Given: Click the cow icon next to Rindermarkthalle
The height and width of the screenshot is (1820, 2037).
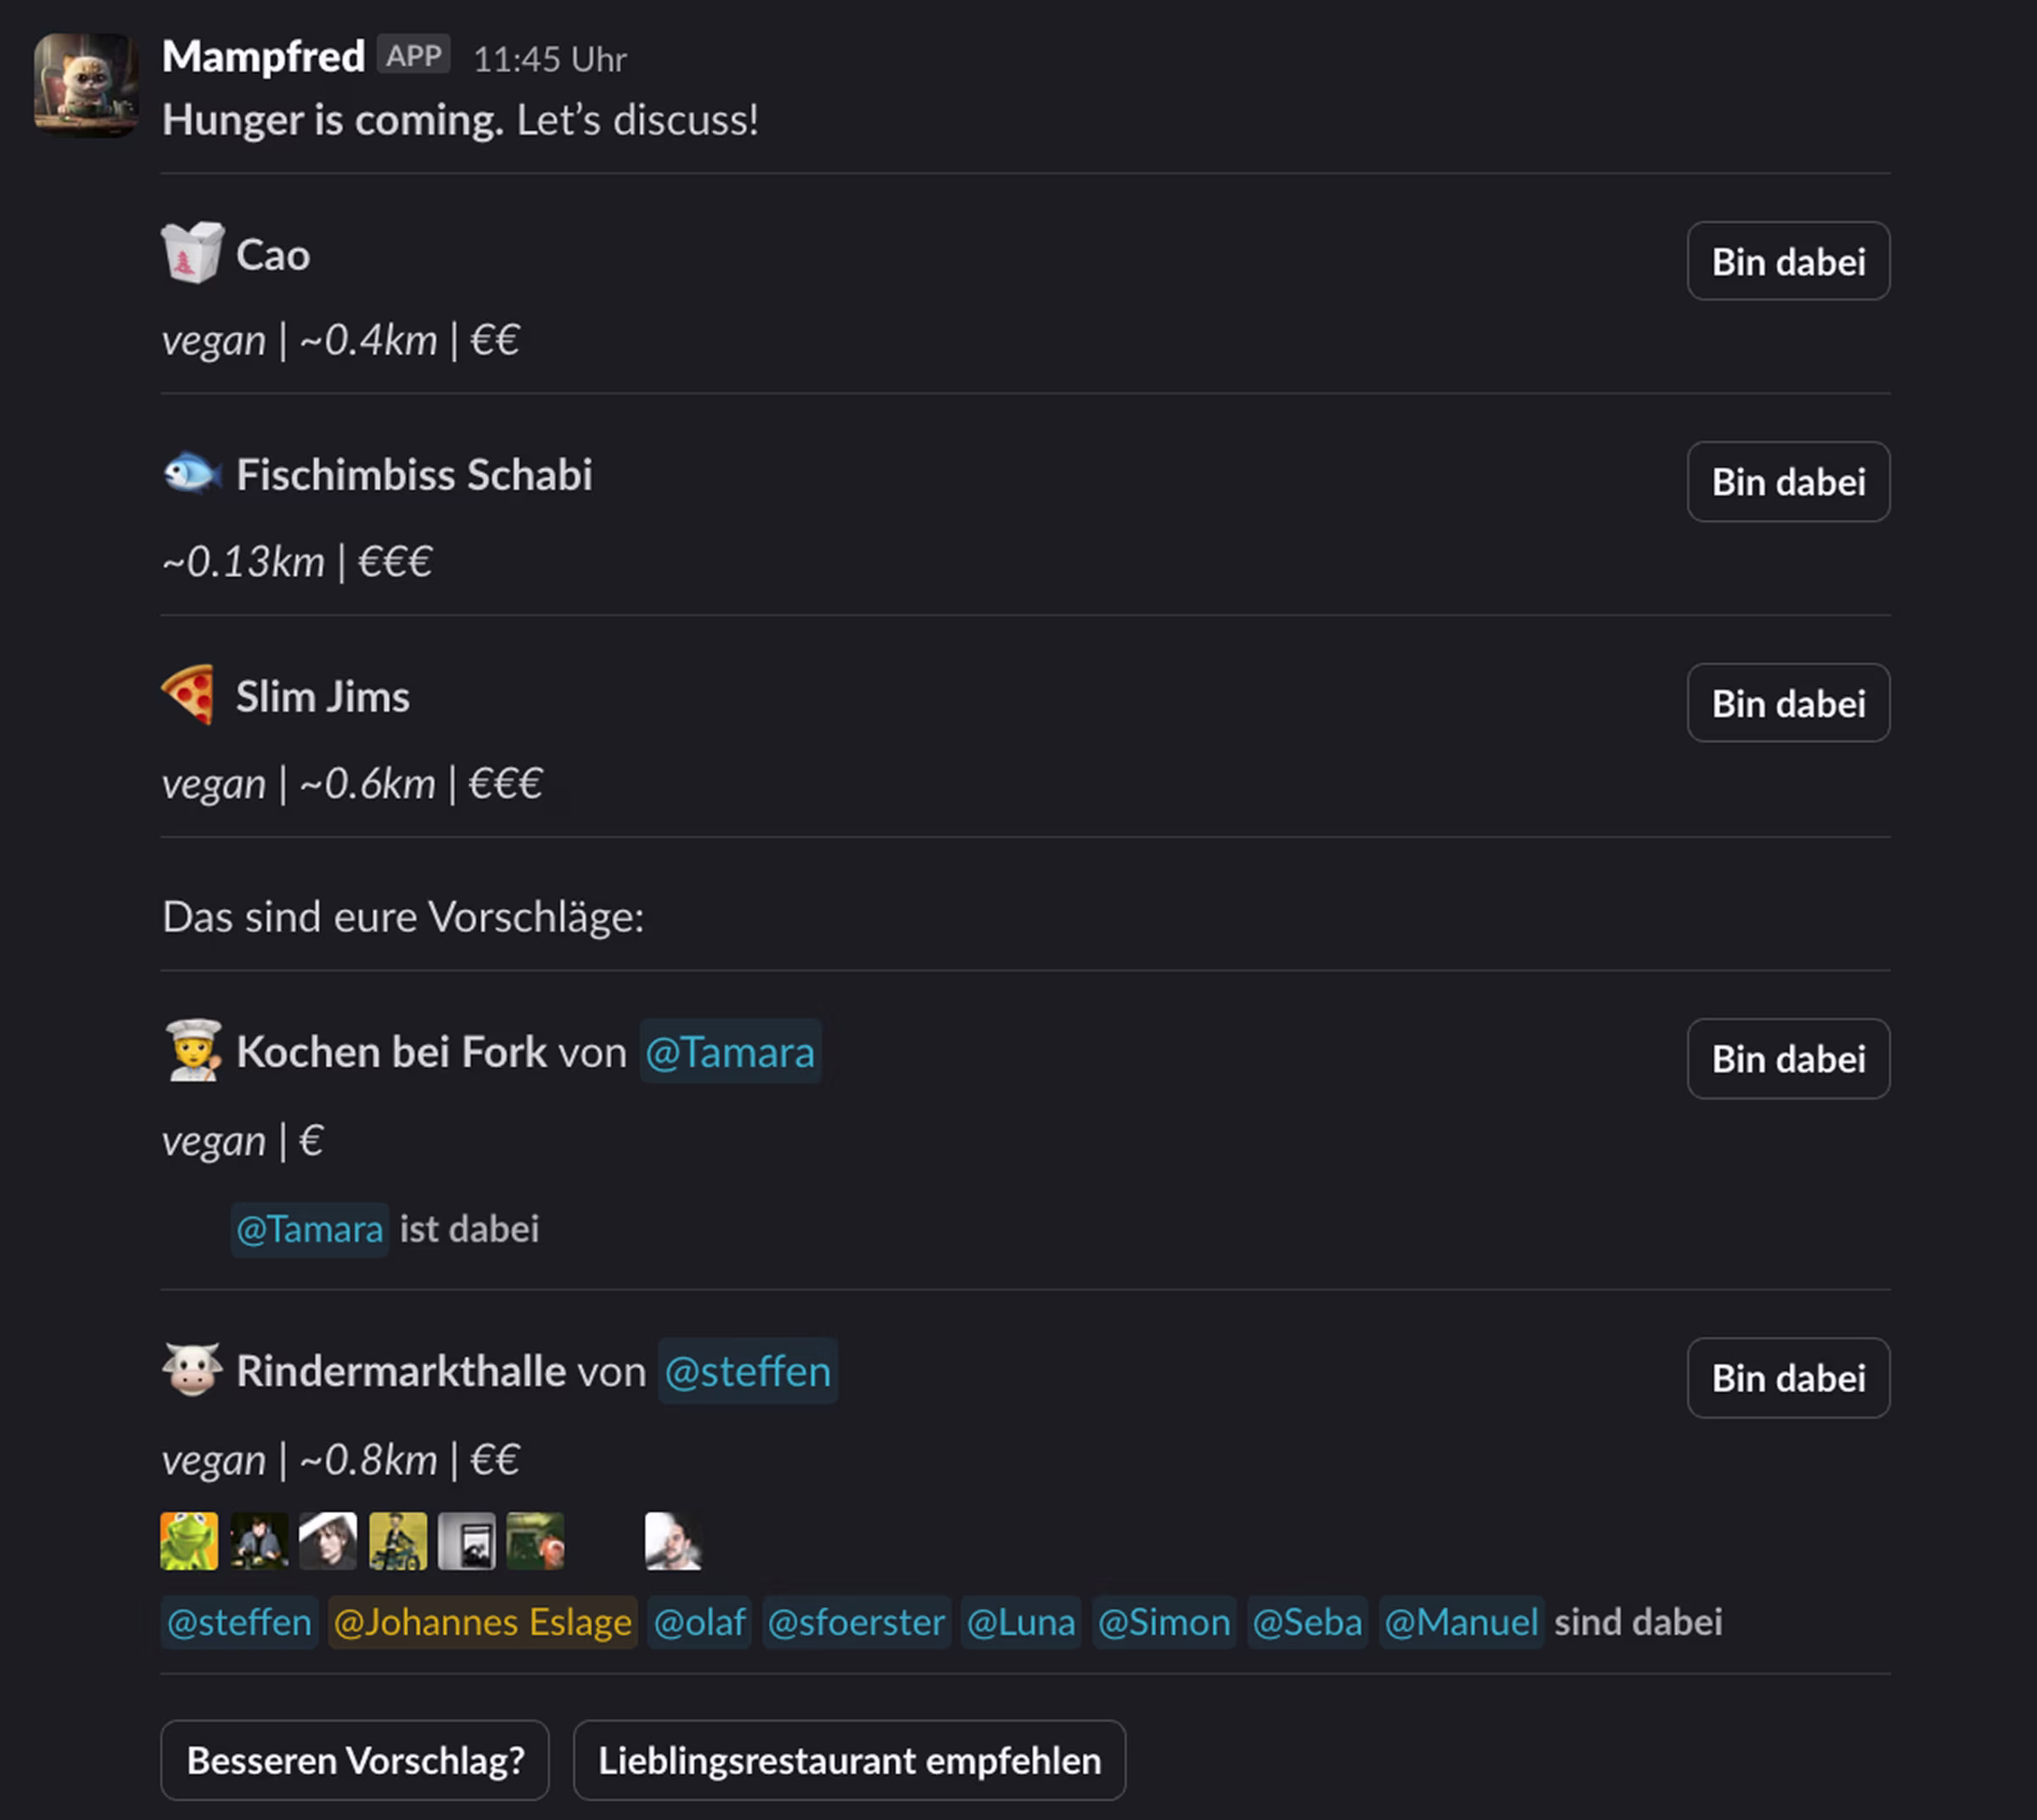Looking at the screenshot, I should [x=192, y=1370].
